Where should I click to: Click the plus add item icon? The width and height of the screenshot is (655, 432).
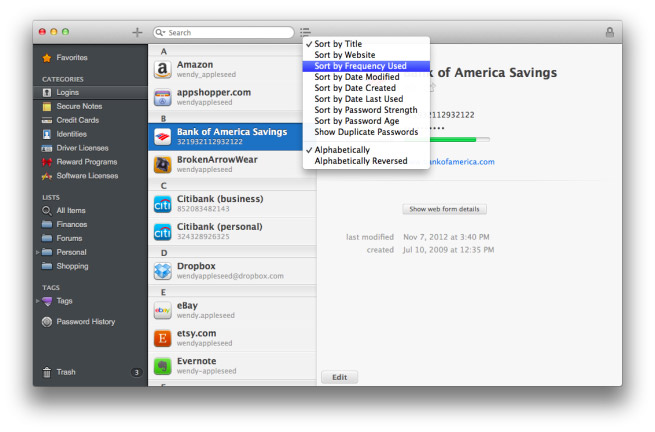click(137, 32)
